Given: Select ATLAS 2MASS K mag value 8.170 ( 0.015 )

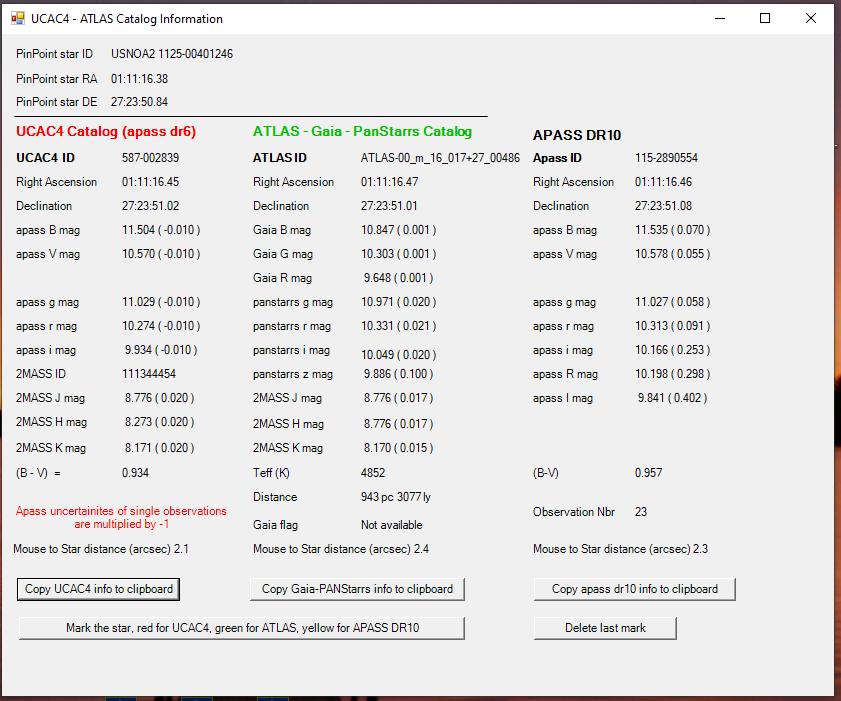Looking at the screenshot, I should click(399, 448).
